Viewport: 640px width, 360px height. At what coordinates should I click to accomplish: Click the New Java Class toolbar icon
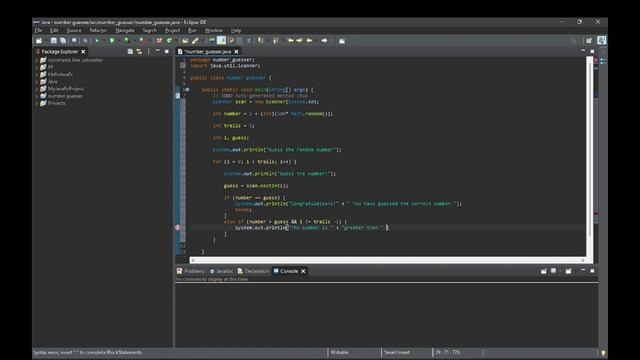click(169, 41)
